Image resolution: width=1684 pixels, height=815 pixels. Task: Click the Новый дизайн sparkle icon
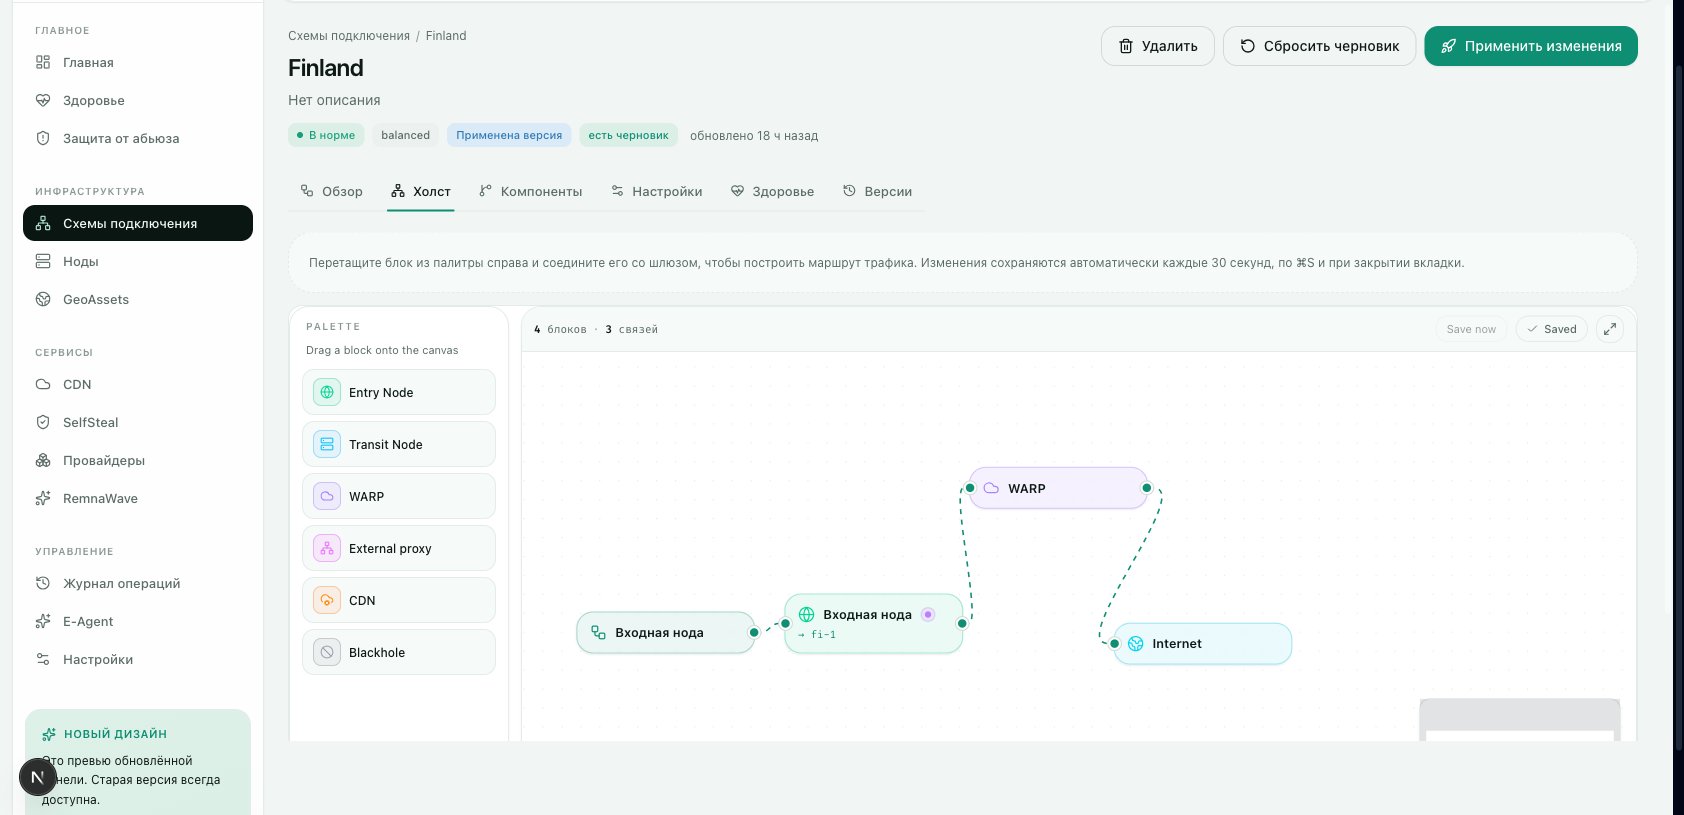(49, 734)
